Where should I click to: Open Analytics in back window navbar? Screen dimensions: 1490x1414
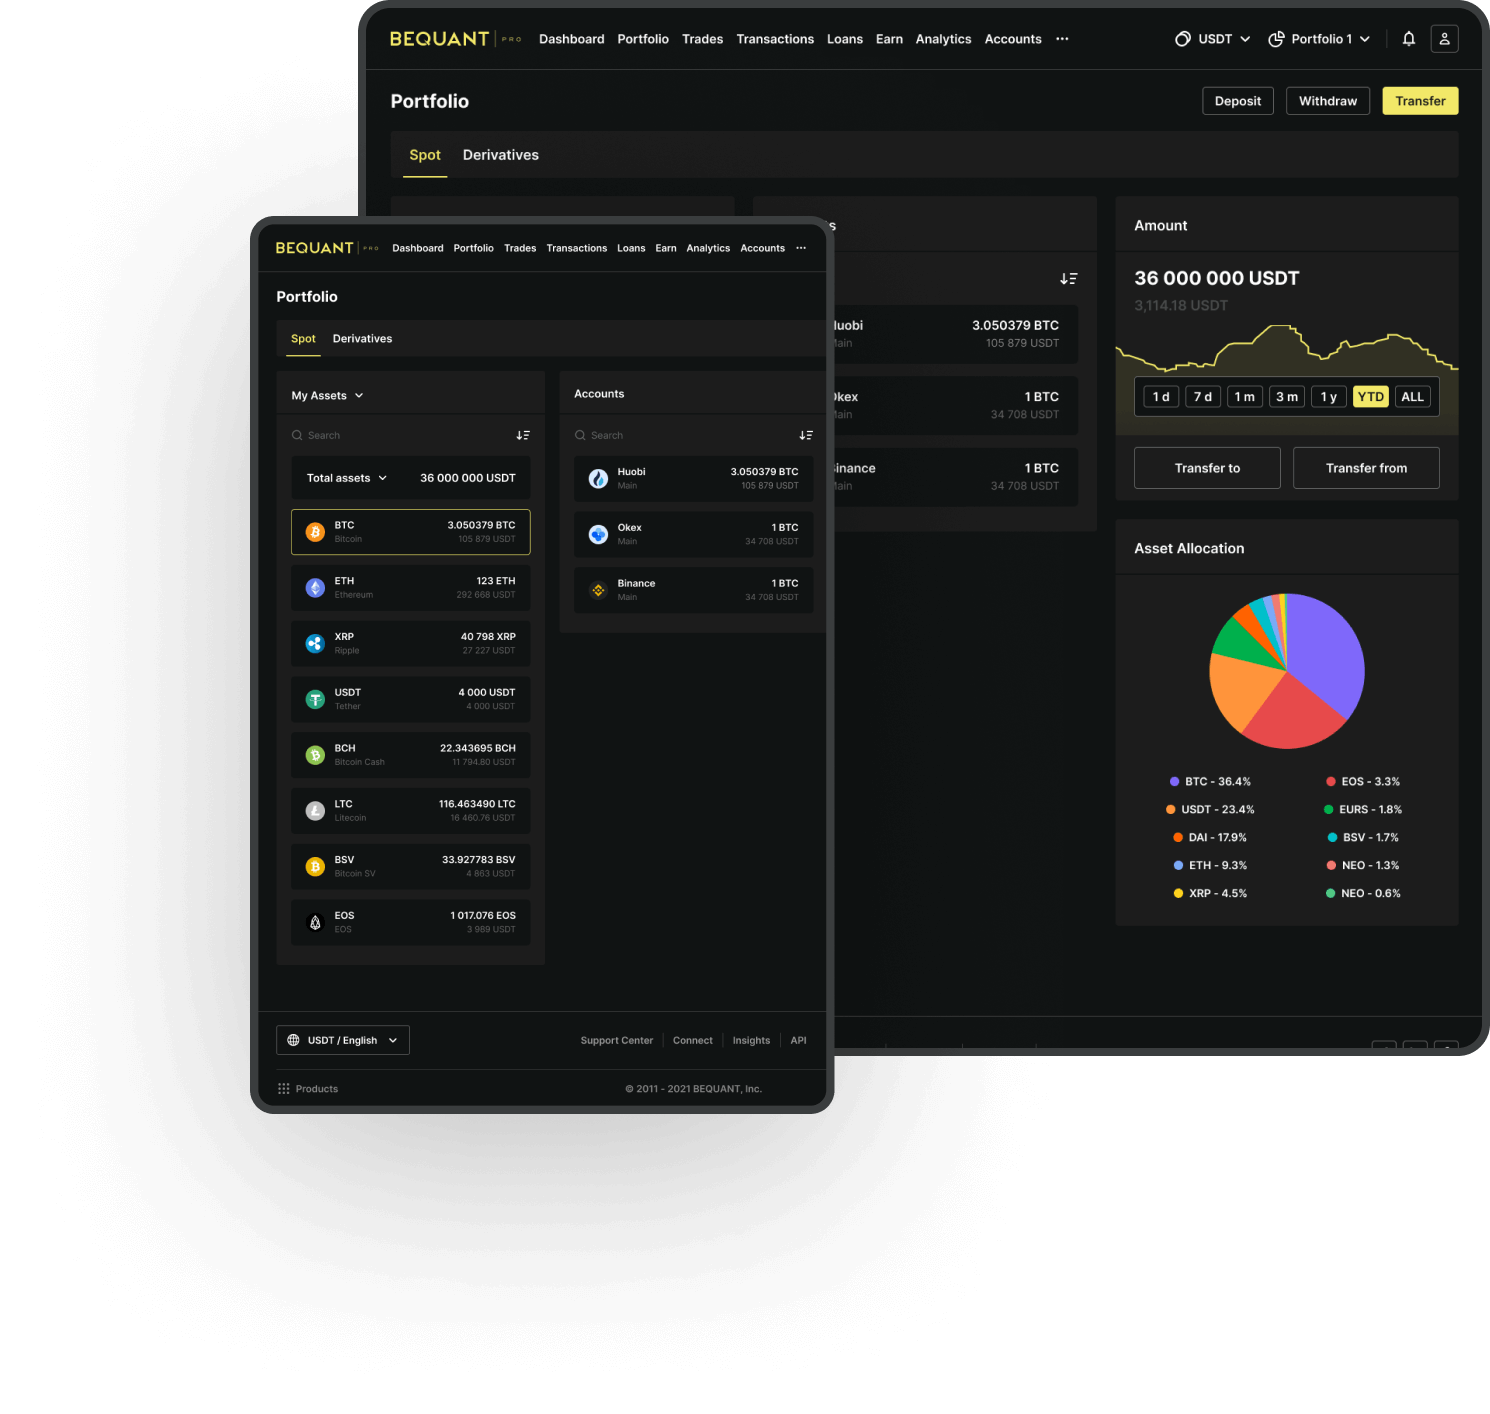click(943, 39)
